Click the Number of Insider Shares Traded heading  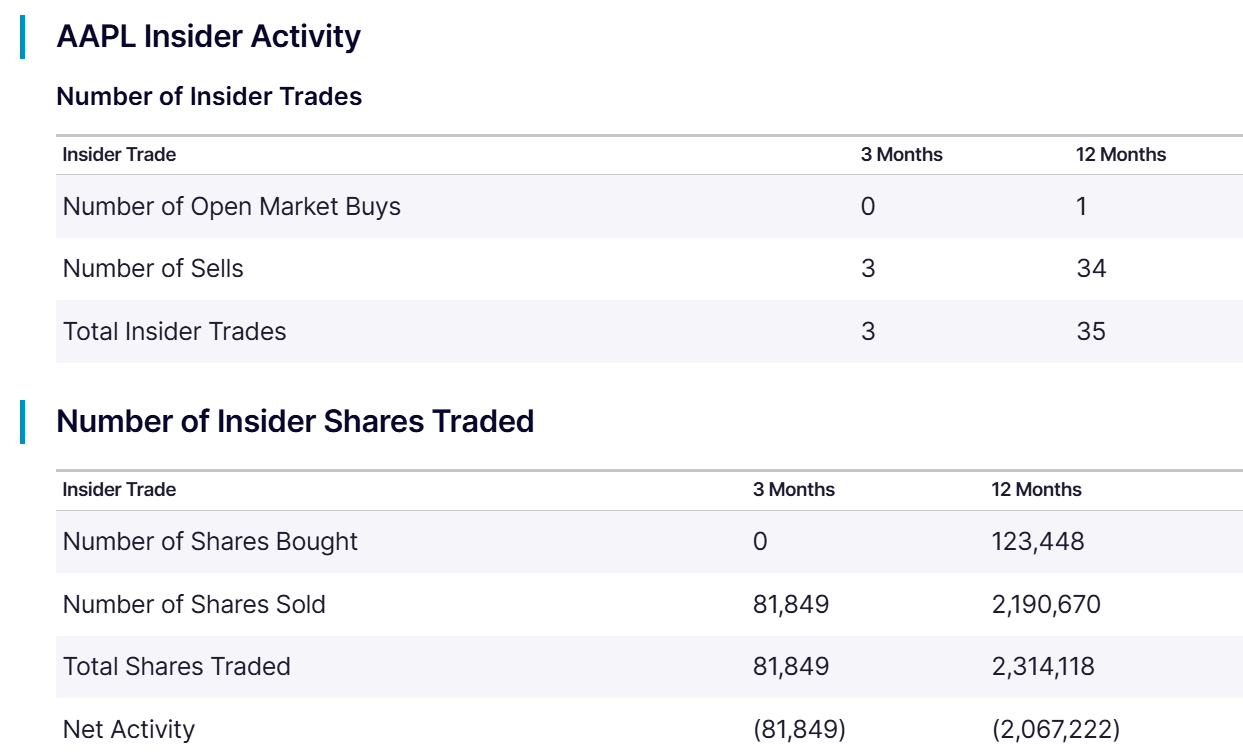[295, 422]
